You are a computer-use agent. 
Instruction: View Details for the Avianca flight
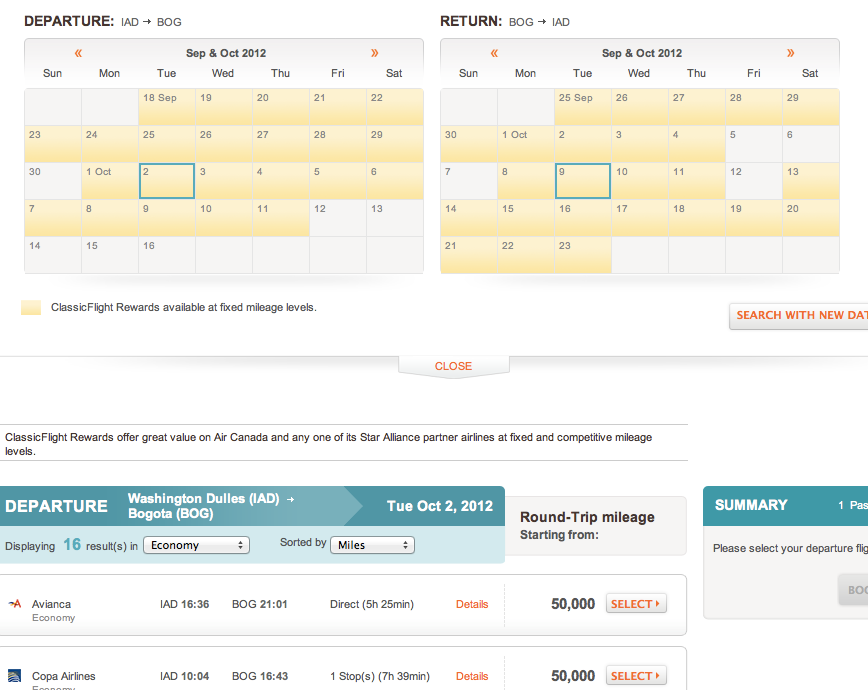[x=472, y=604]
